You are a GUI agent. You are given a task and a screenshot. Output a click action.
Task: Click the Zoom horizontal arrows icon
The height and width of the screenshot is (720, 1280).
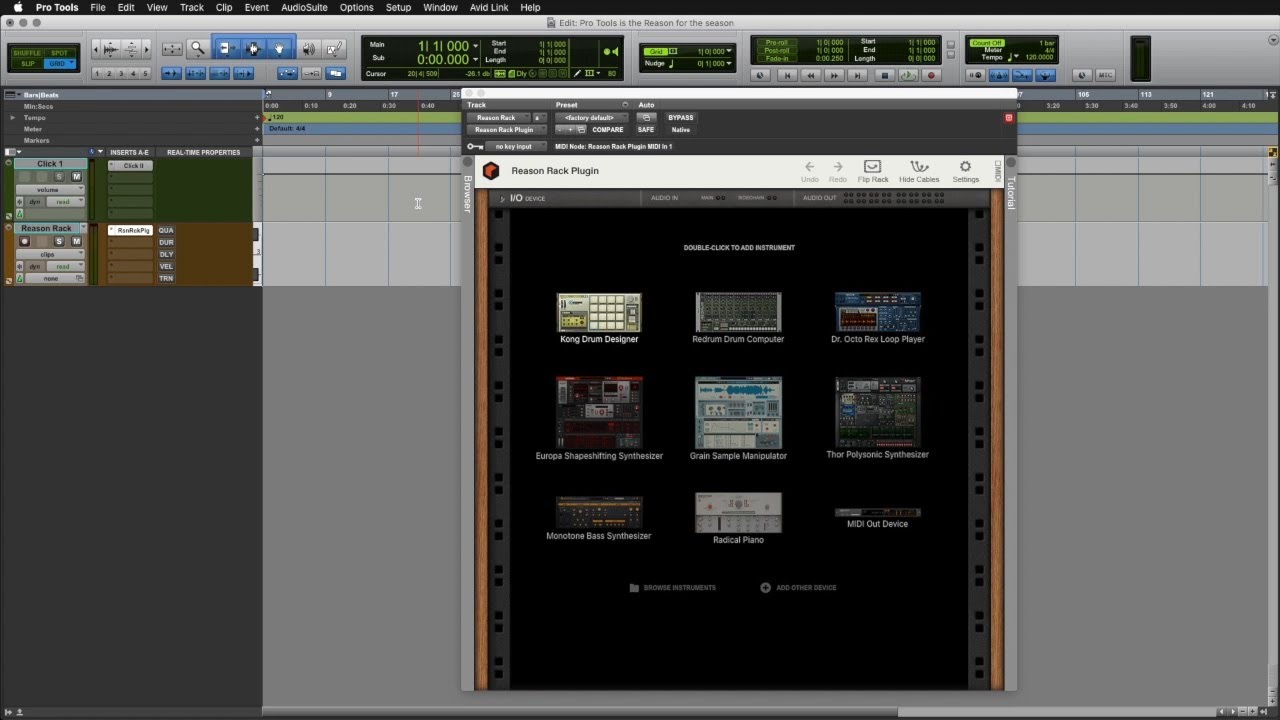point(172,48)
